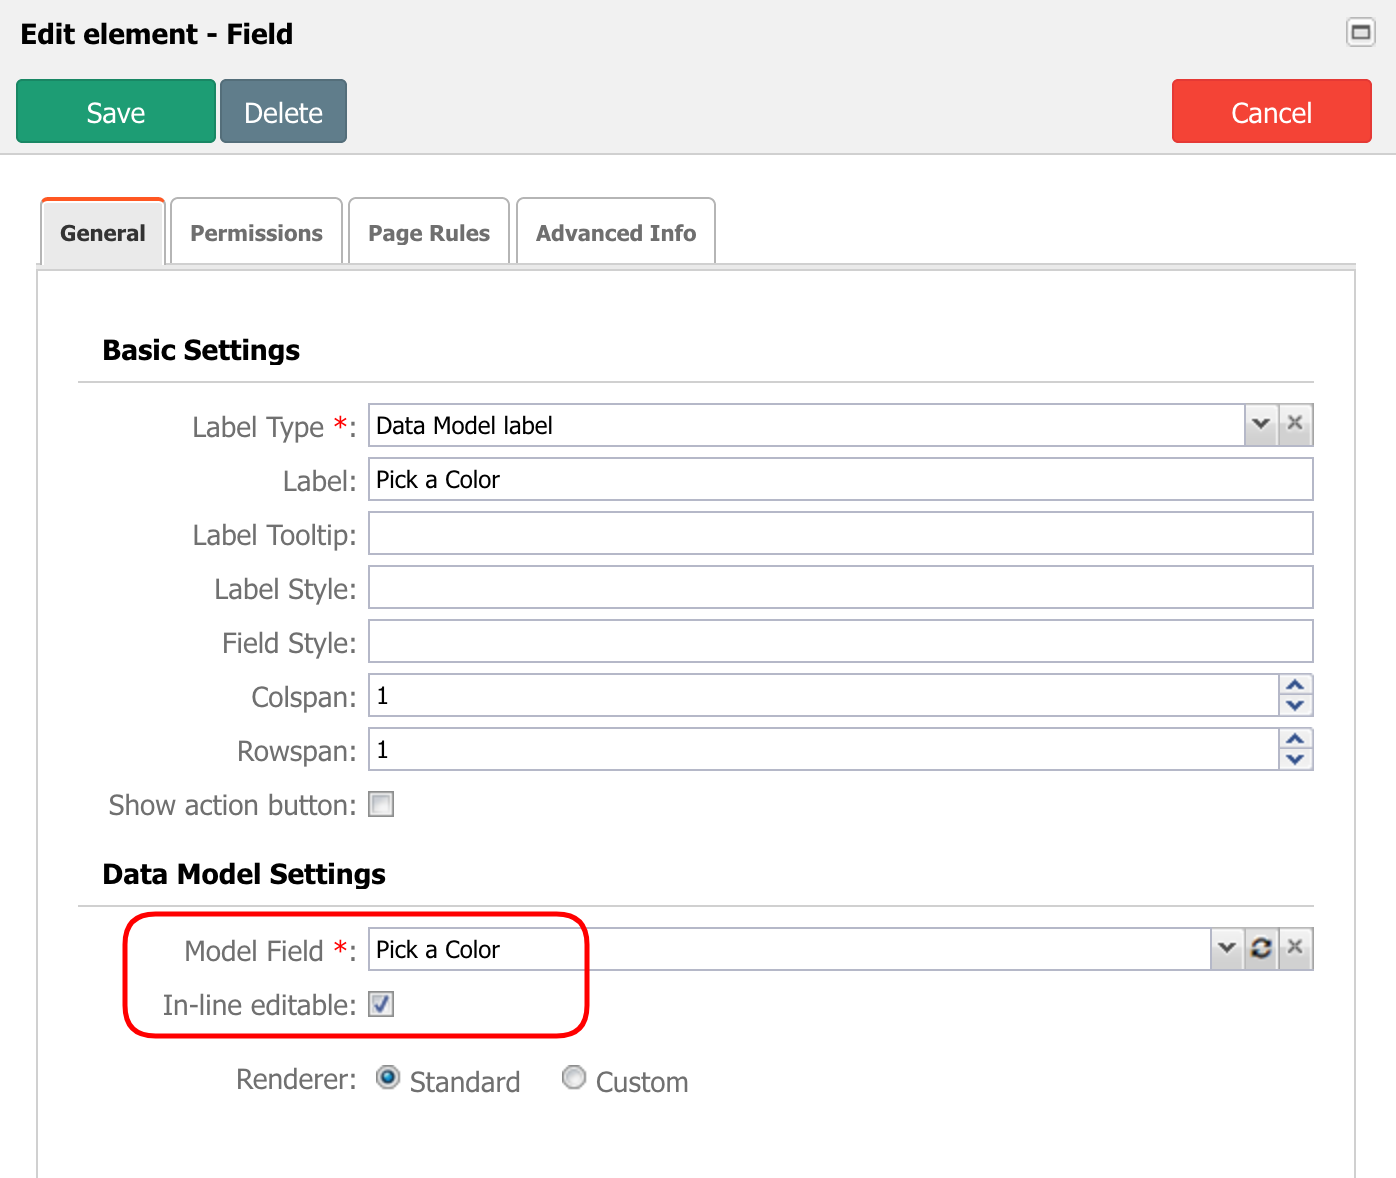Select the Custom renderer option
The width and height of the screenshot is (1396, 1178).
coord(574,1078)
